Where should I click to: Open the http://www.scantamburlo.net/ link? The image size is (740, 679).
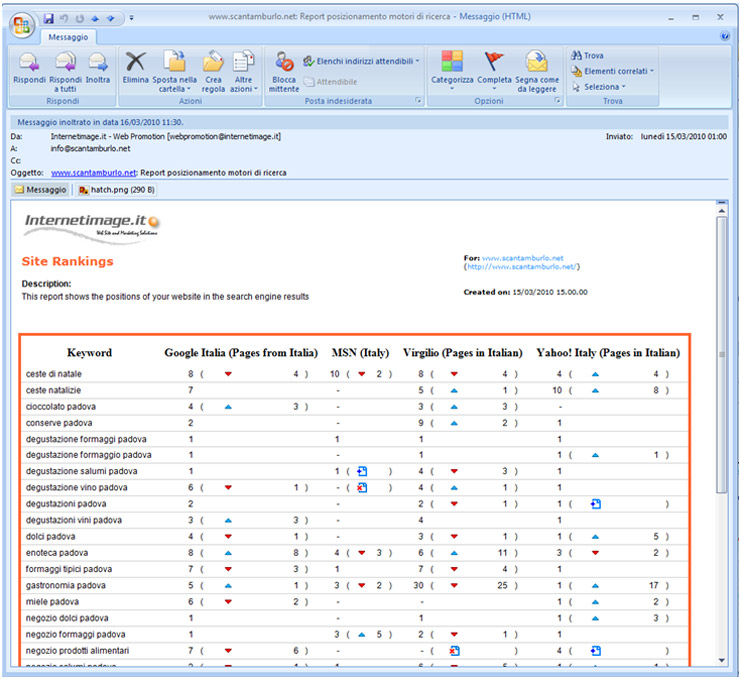(x=521, y=267)
